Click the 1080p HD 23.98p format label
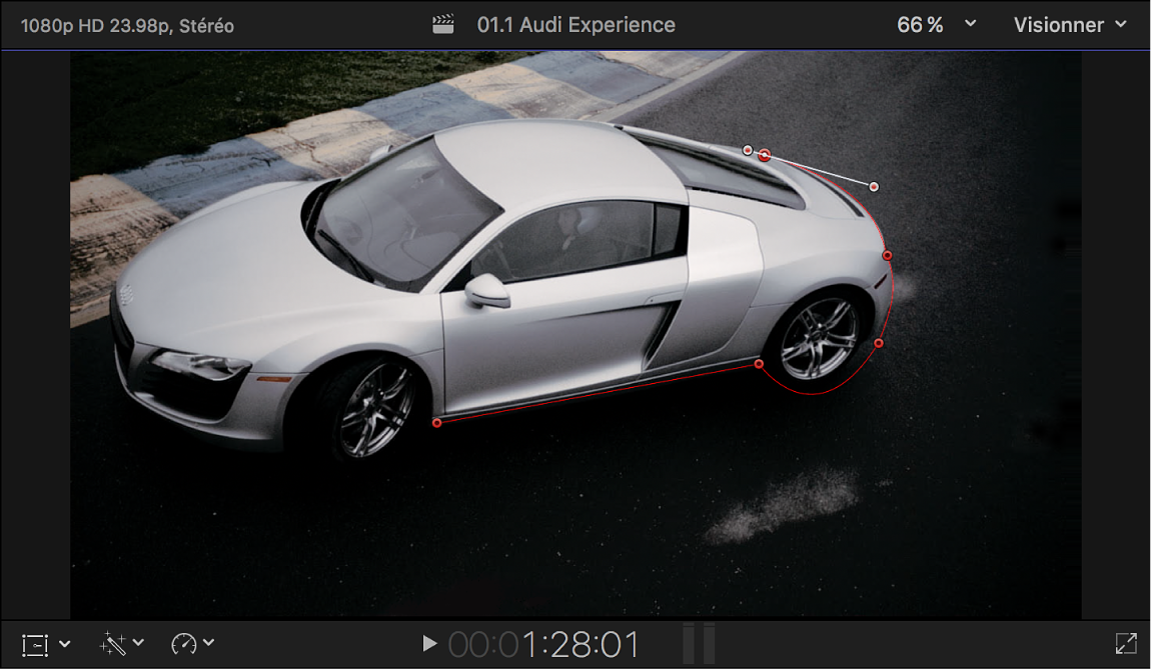Image resolution: width=1152 pixels, height=670 pixels. pos(127,26)
